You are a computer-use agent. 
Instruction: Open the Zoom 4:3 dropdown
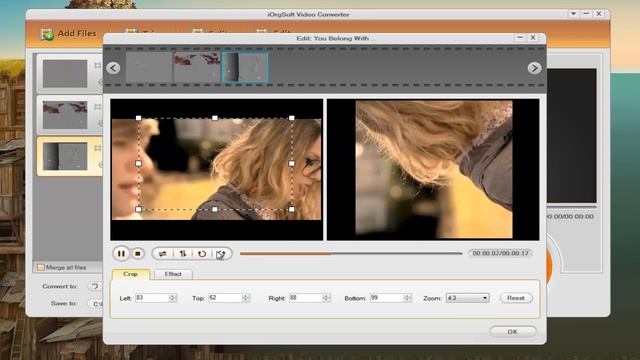point(467,298)
